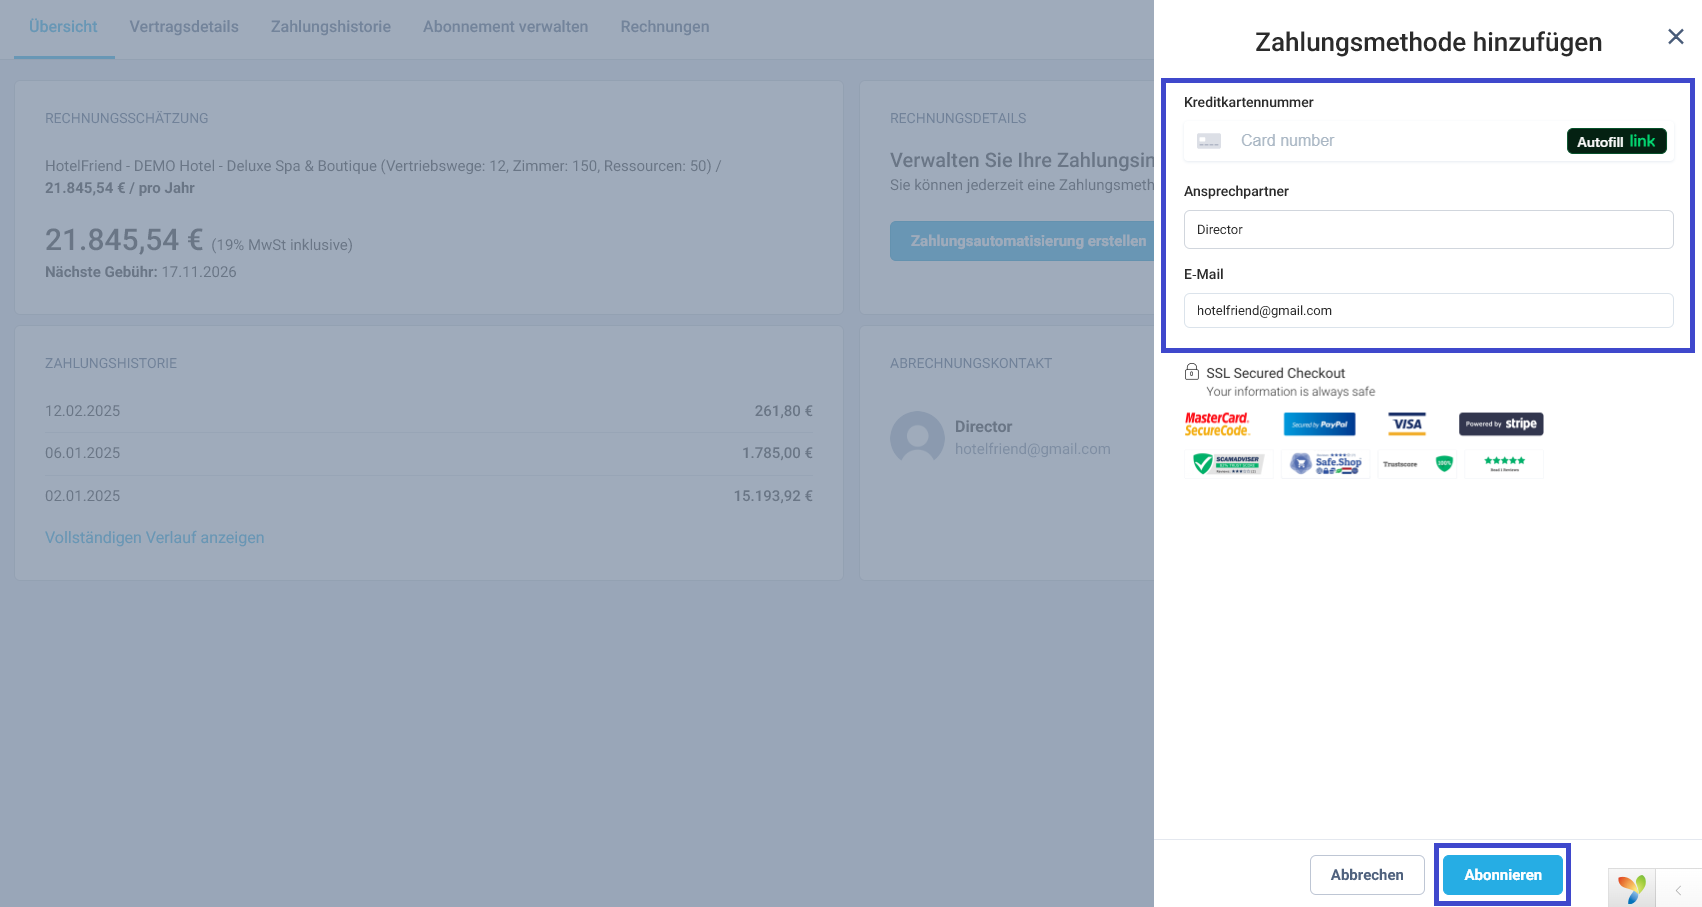
Task: Click the amount 15.193,92 €
Action: 773,496
